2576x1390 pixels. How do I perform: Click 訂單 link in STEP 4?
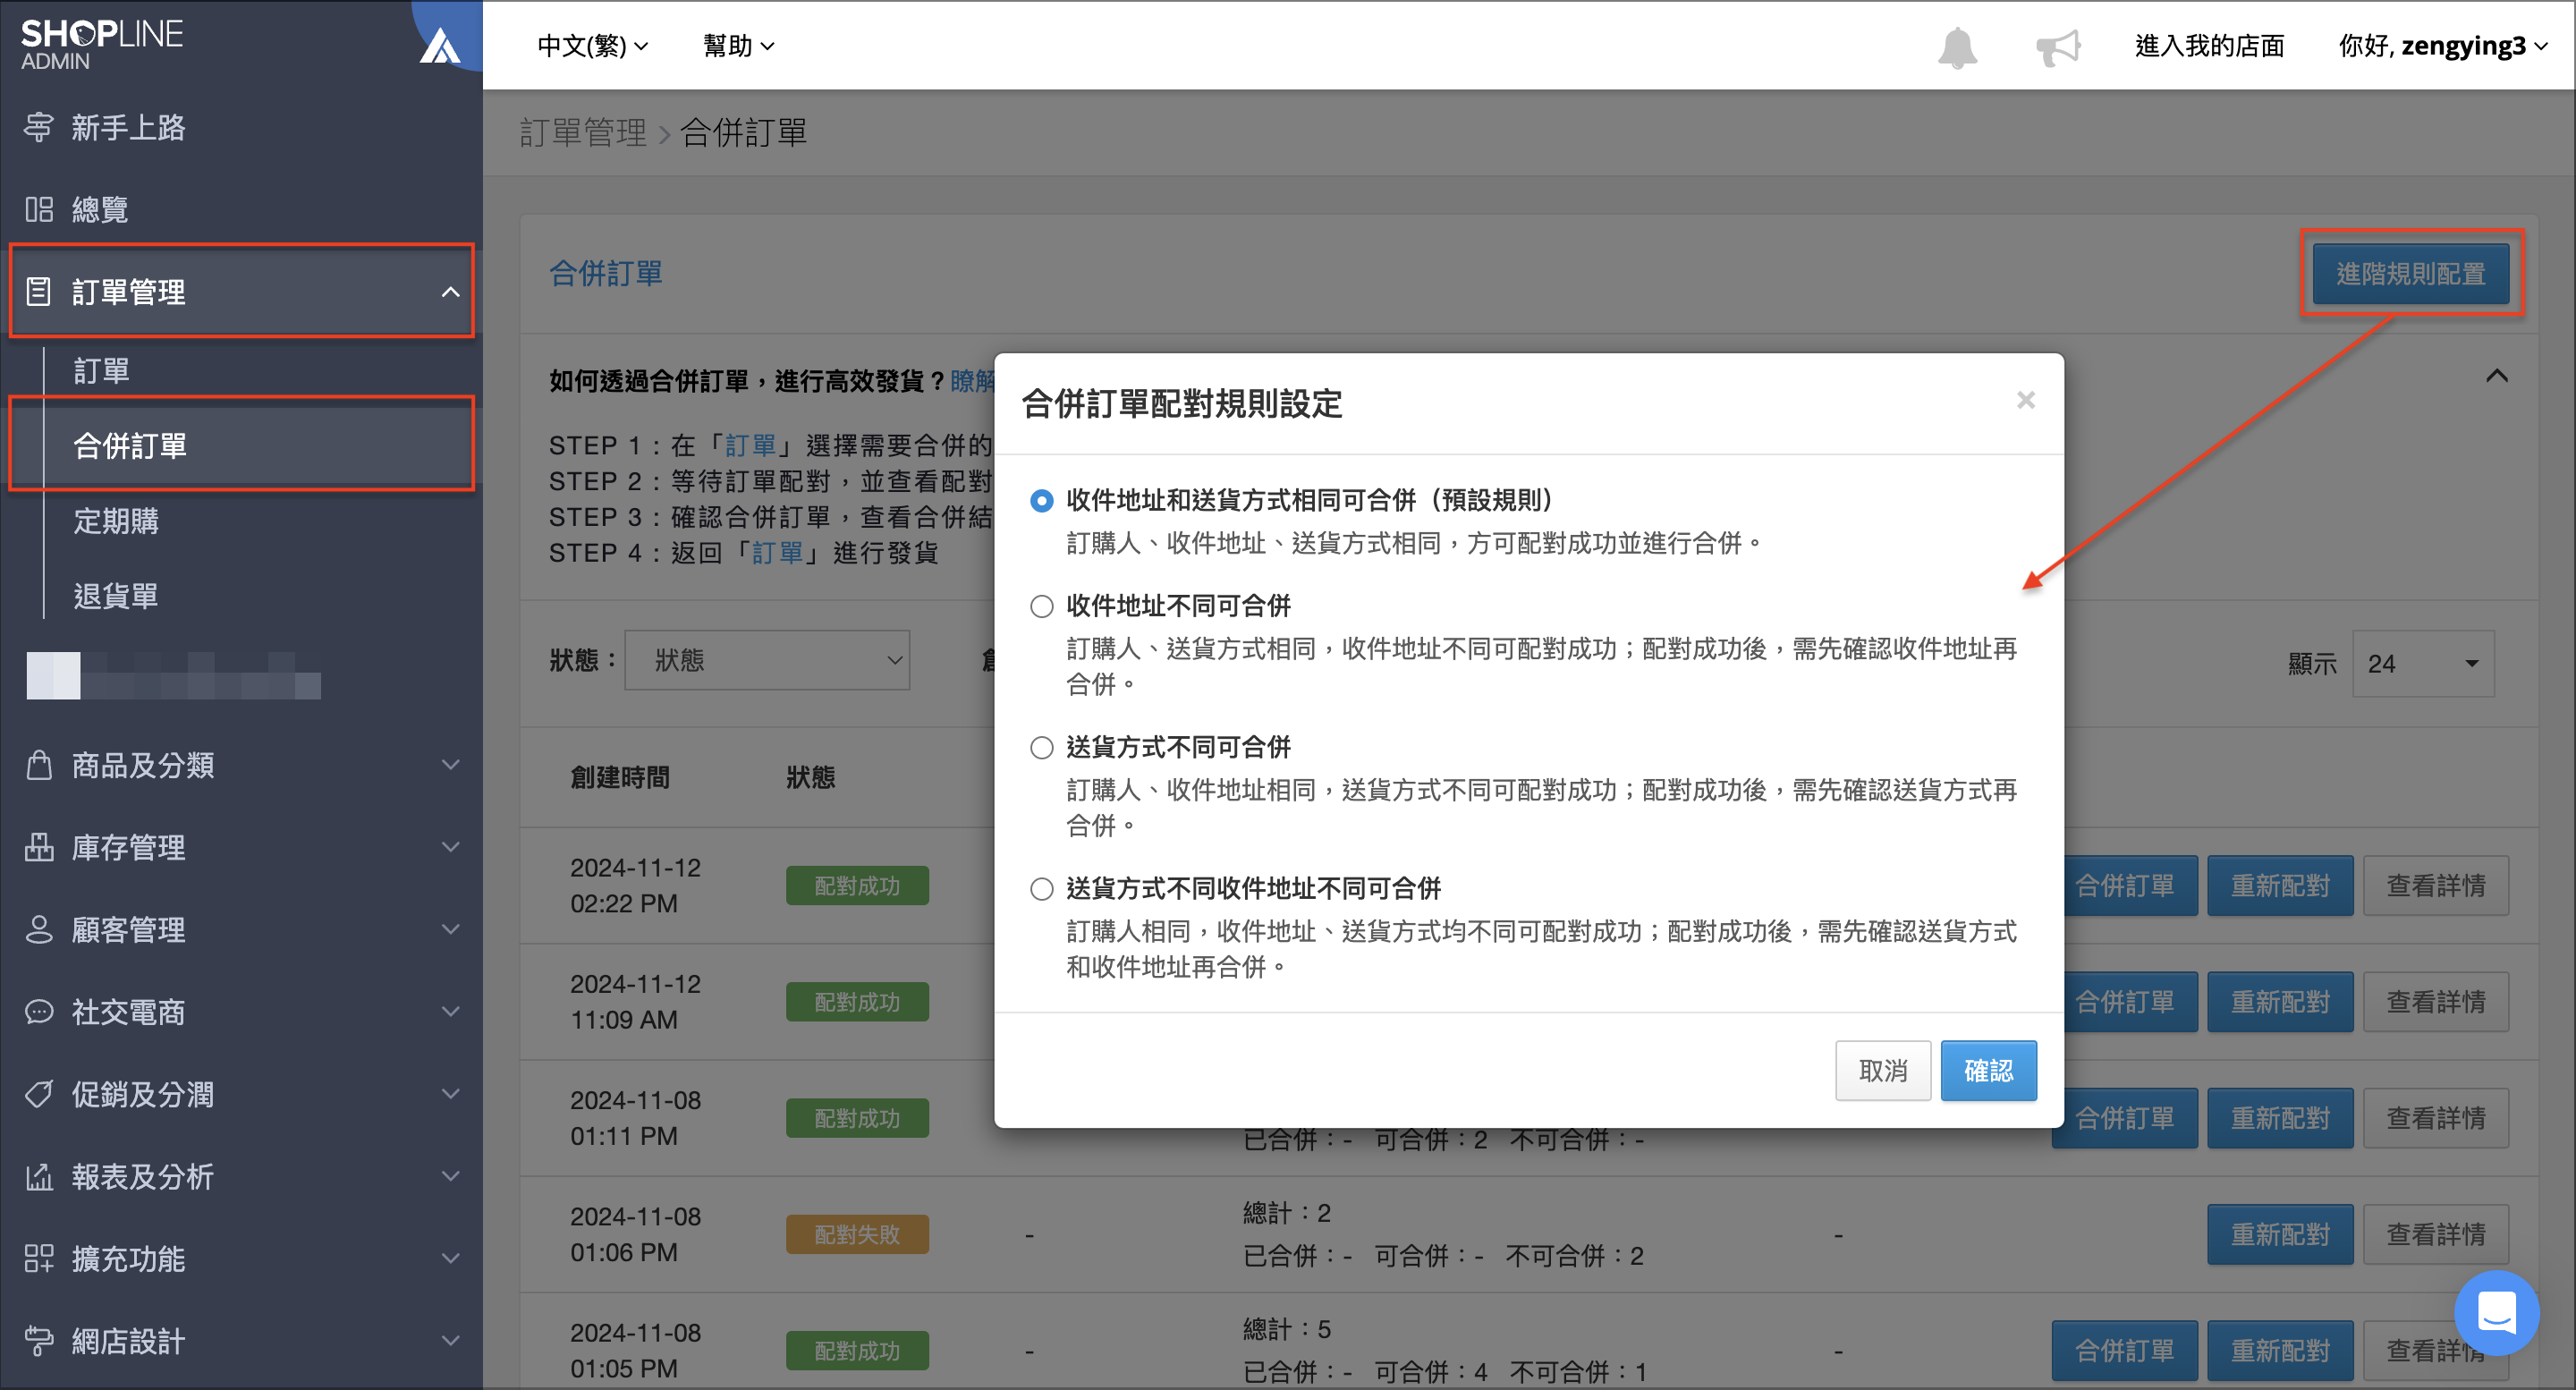777,553
